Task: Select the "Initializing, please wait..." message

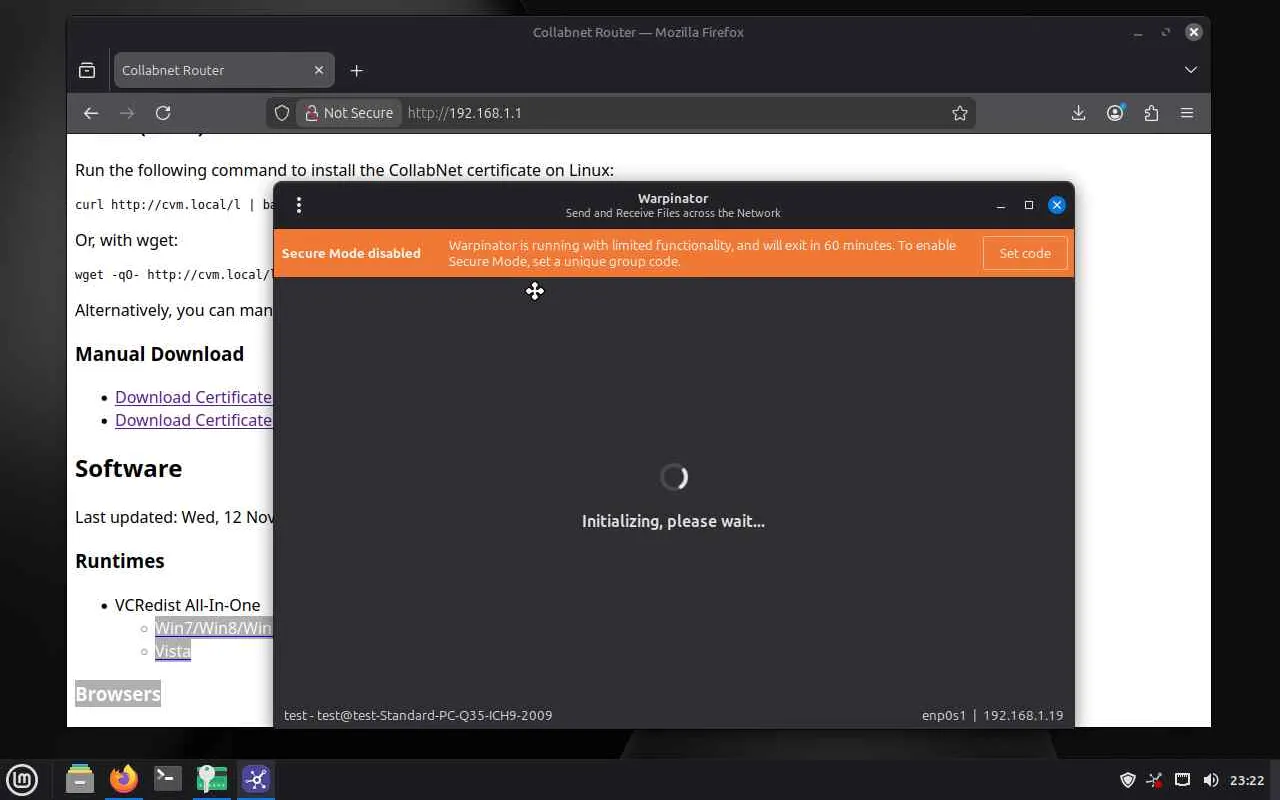Action: 673,521
